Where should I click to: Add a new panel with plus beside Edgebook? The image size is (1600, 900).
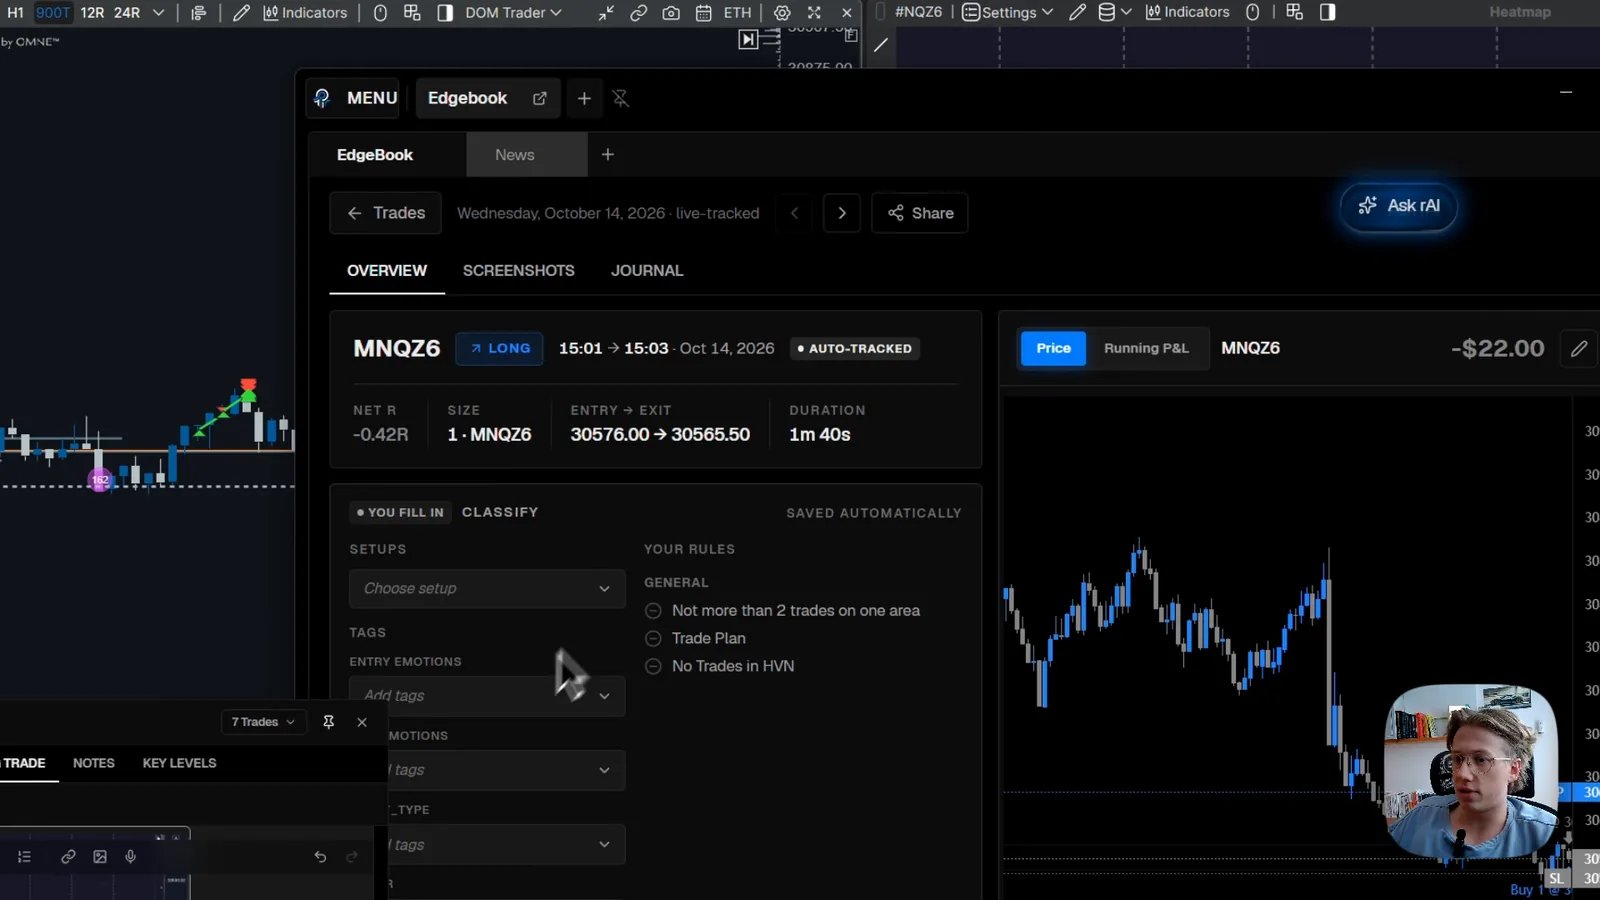click(584, 98)
